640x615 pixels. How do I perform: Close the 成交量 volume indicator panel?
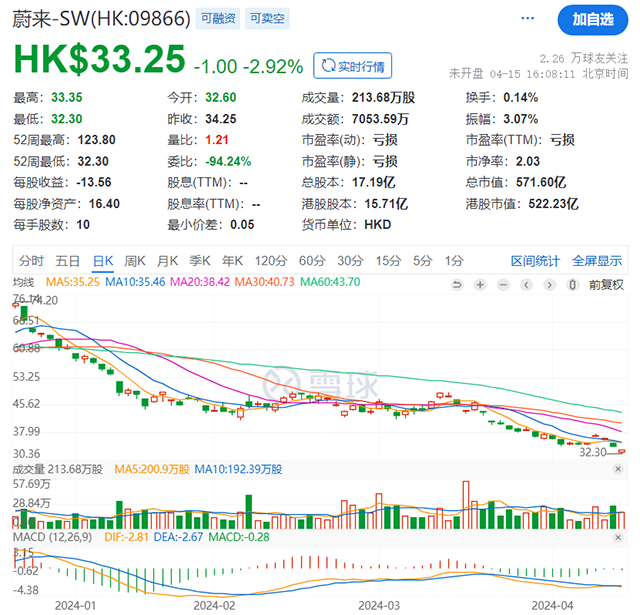[618, 469]
